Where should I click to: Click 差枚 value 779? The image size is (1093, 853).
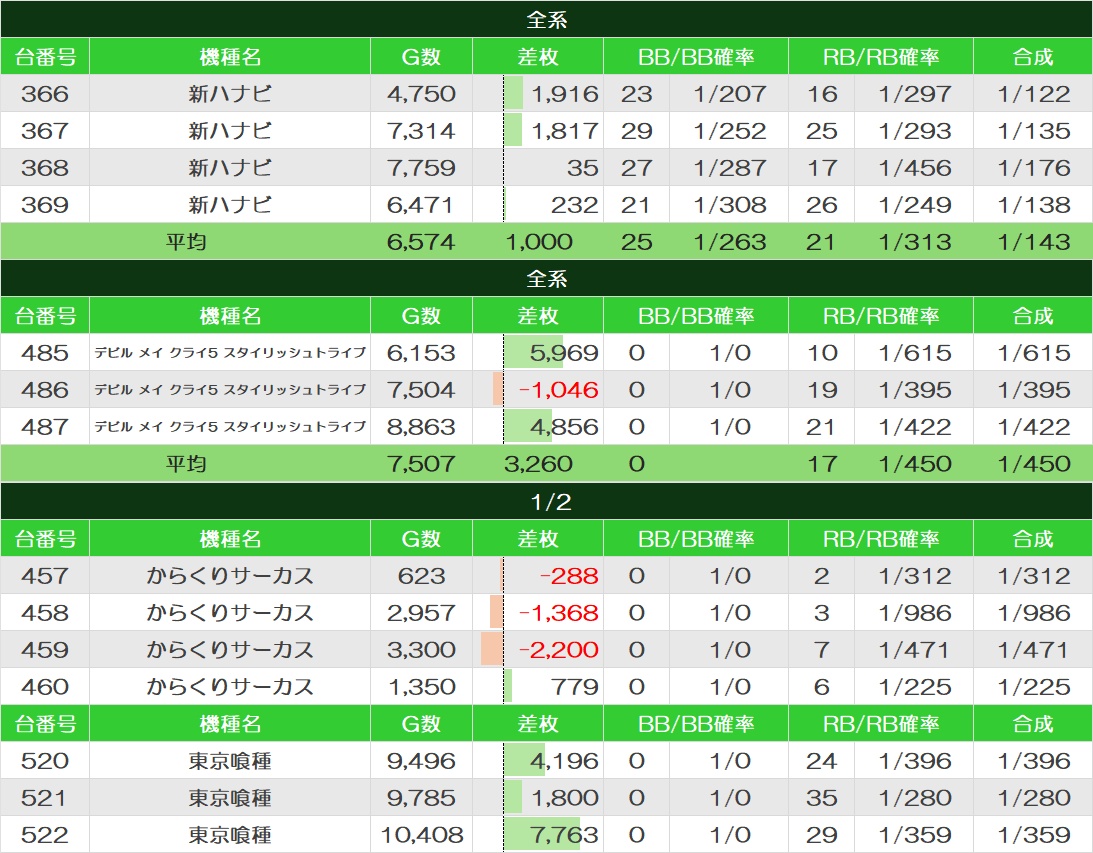point(574,686)
